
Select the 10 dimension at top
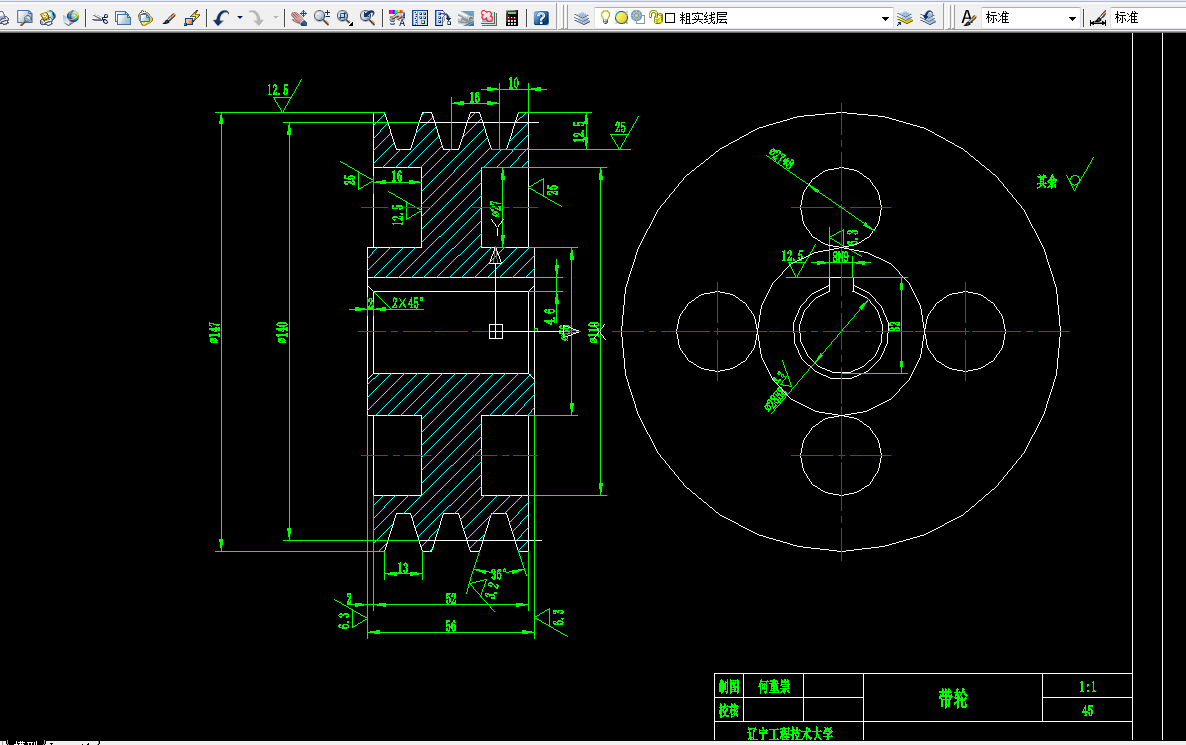[514, 83]
